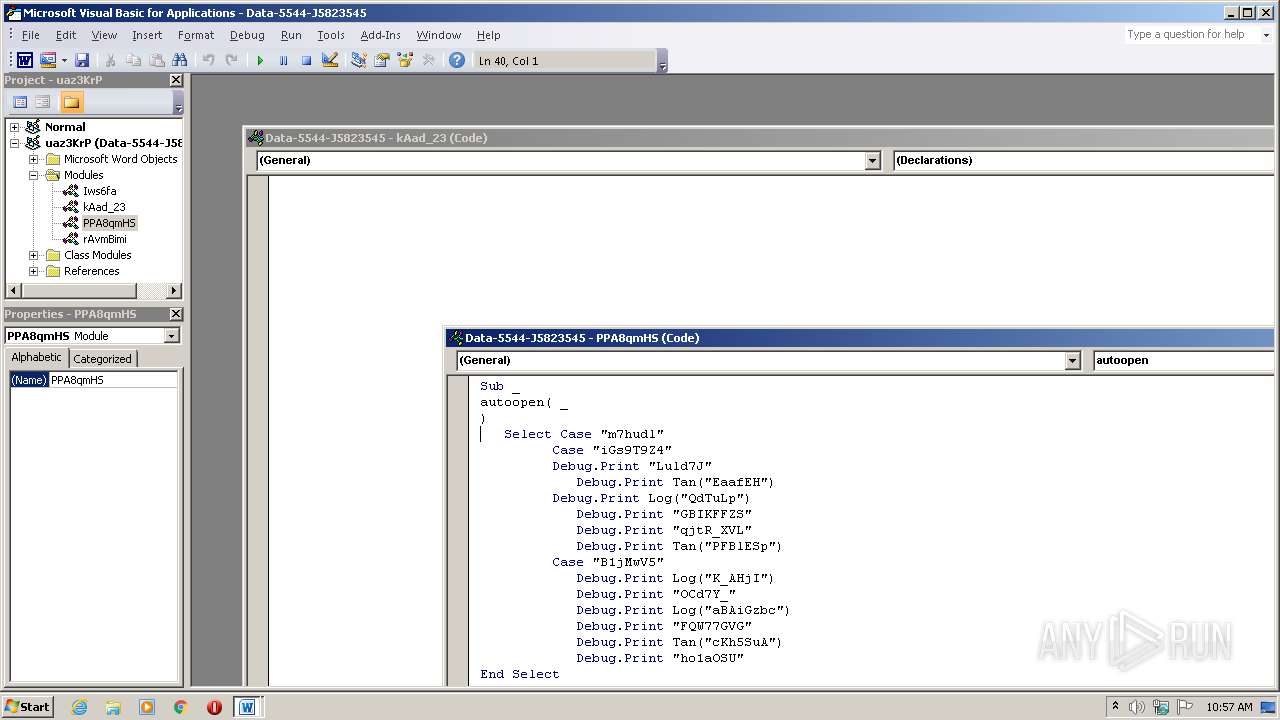Image resolution: width=1280 pixels, height=720 pixels.
Task: Open Visual Basic Help question-mark icon
Action: pyautogui.click(x=456, y=61)
